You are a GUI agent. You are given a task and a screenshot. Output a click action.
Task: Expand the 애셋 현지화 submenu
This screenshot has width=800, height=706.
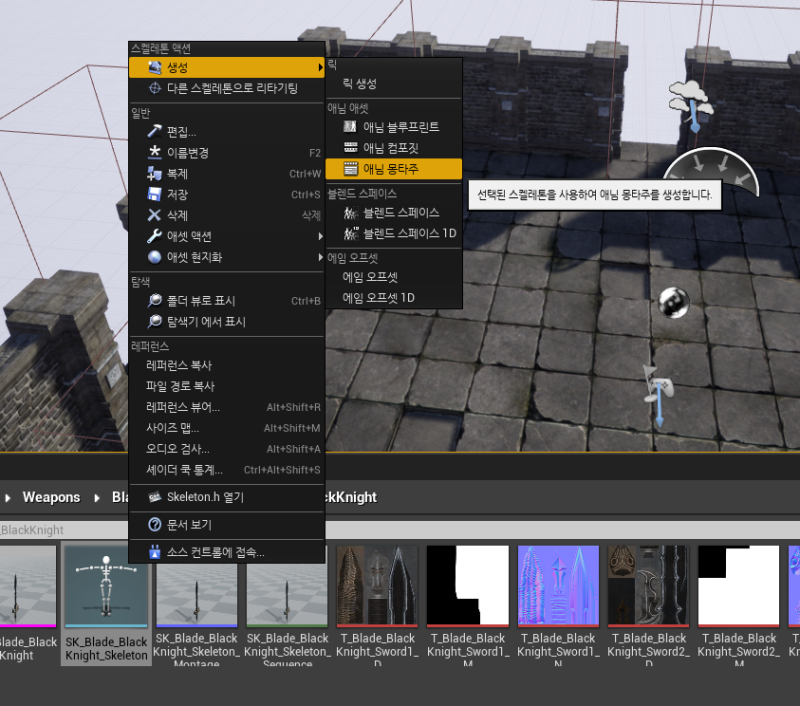tap(318, 258)
